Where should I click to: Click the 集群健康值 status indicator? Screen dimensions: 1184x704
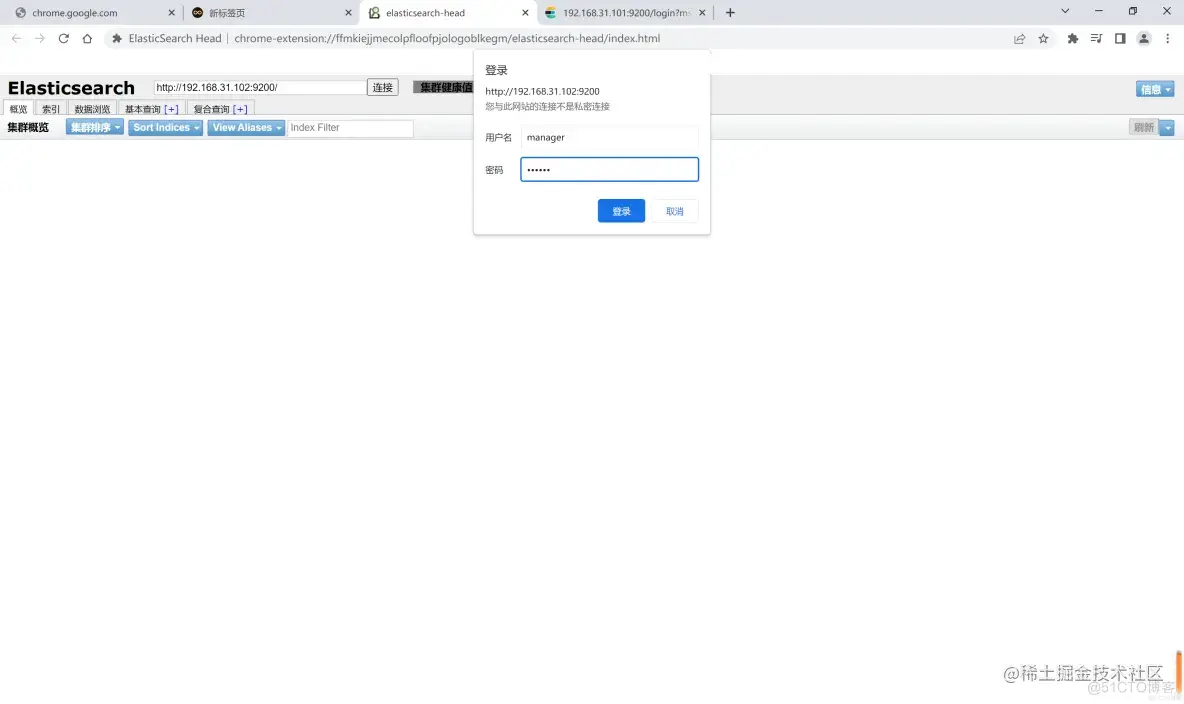[444, 88]
